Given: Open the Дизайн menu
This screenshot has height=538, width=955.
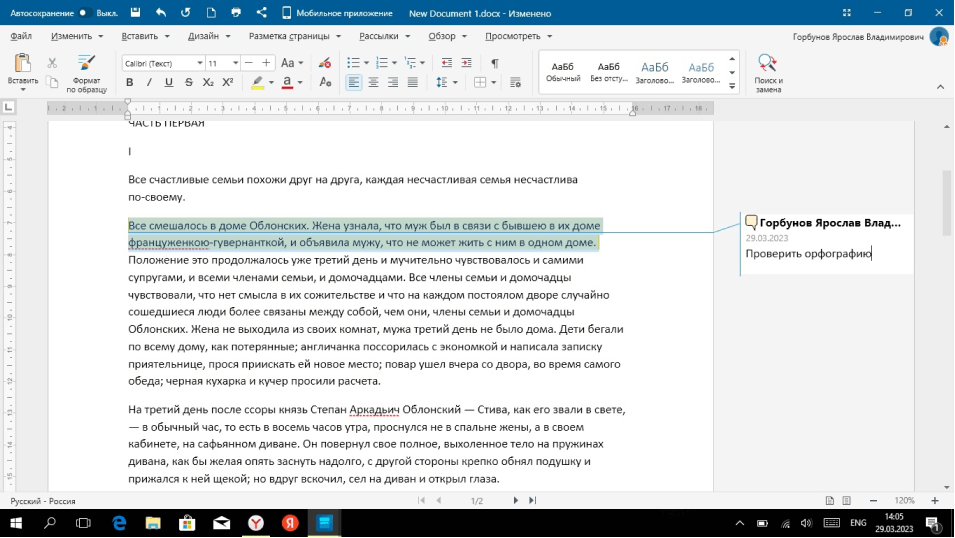Looking at the screenshot, I should 209,36.
